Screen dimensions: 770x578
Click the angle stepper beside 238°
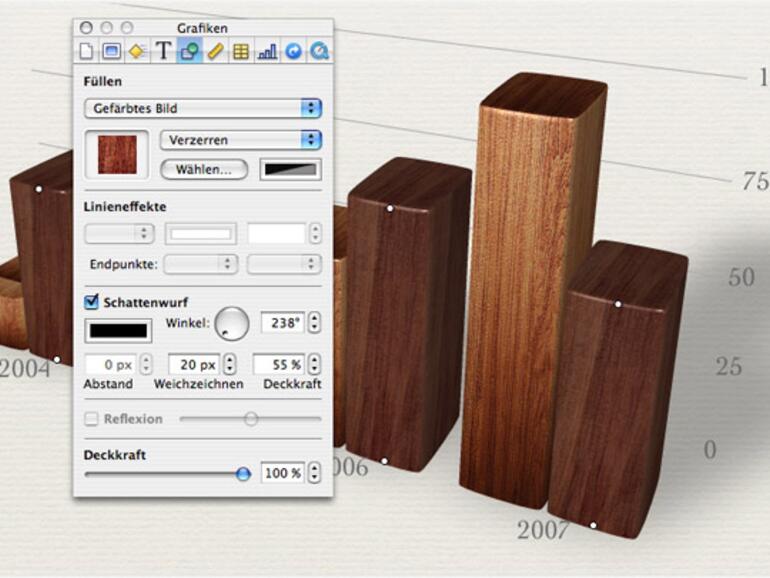(x=315, y=323)
